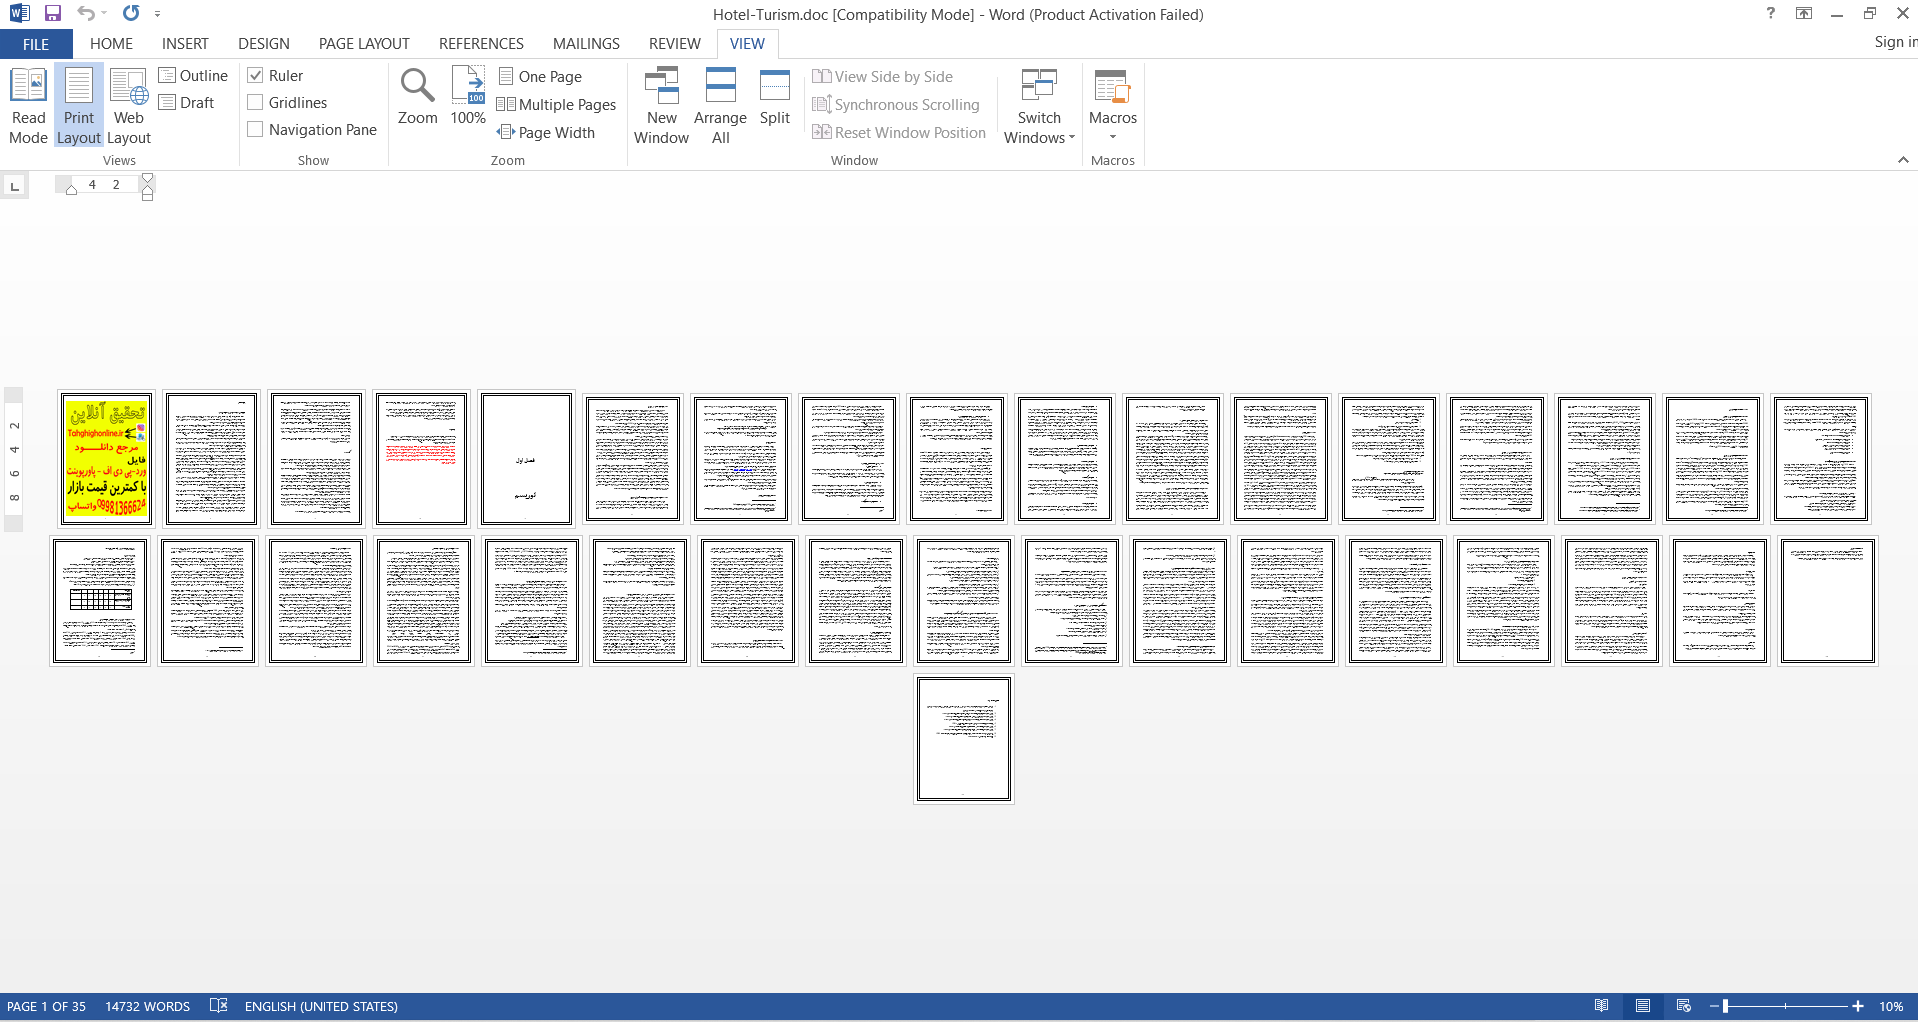Switch to the REVIEW tab
Image resolution: width=1918 pixels, height=1022 pixels.
pyautogui.click(x=674, y=44)
